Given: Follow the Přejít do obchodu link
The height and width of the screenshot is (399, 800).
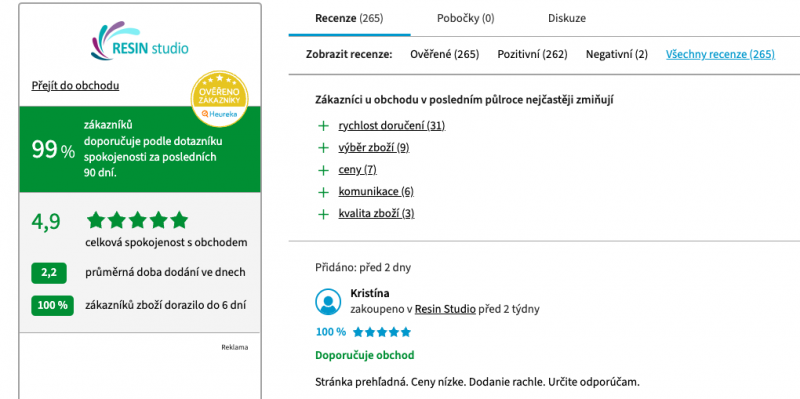Looking at the screenshot, I should click(76, 85).
